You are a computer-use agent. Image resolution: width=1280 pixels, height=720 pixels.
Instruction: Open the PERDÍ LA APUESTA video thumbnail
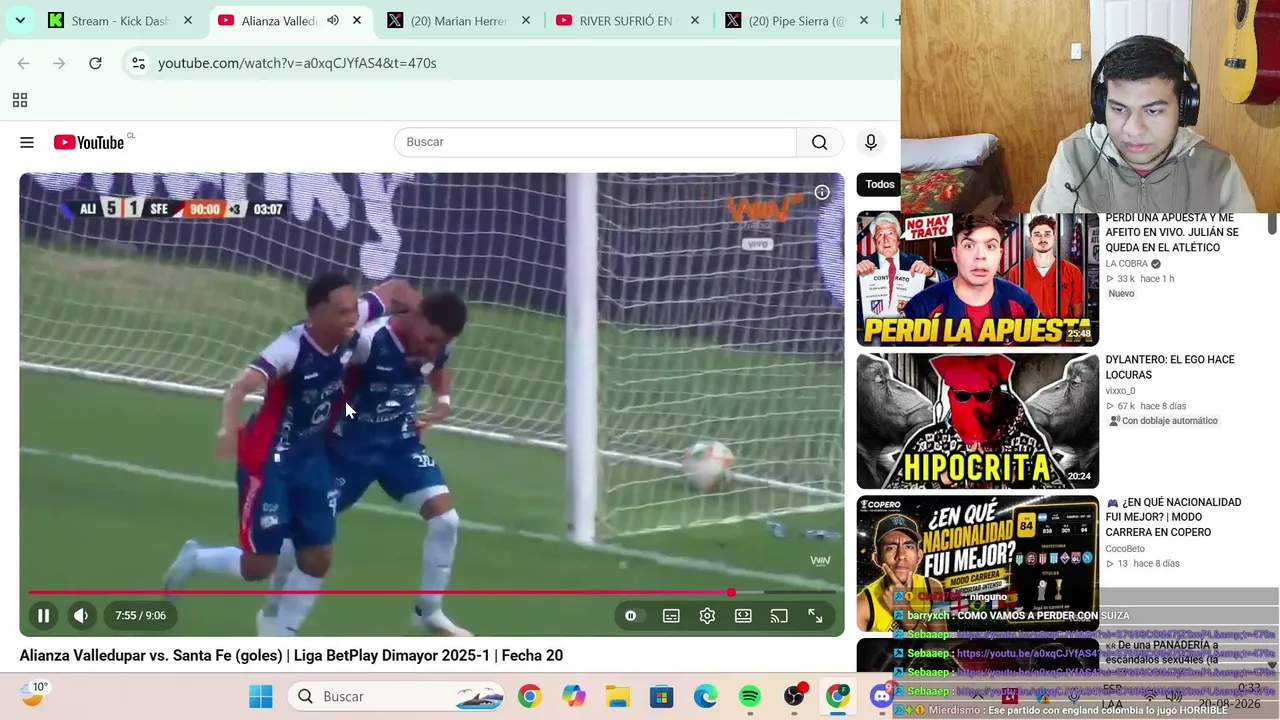click(x=978, y=279)
